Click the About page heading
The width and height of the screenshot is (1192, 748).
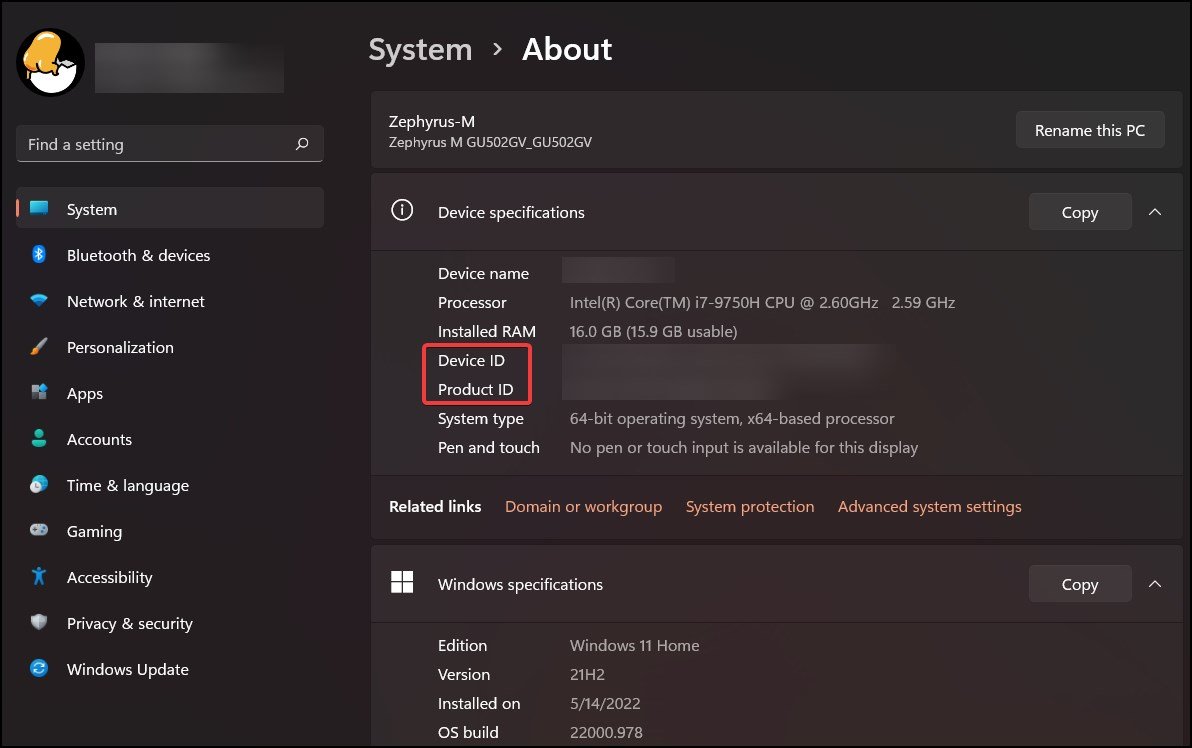tap(566, 49)
